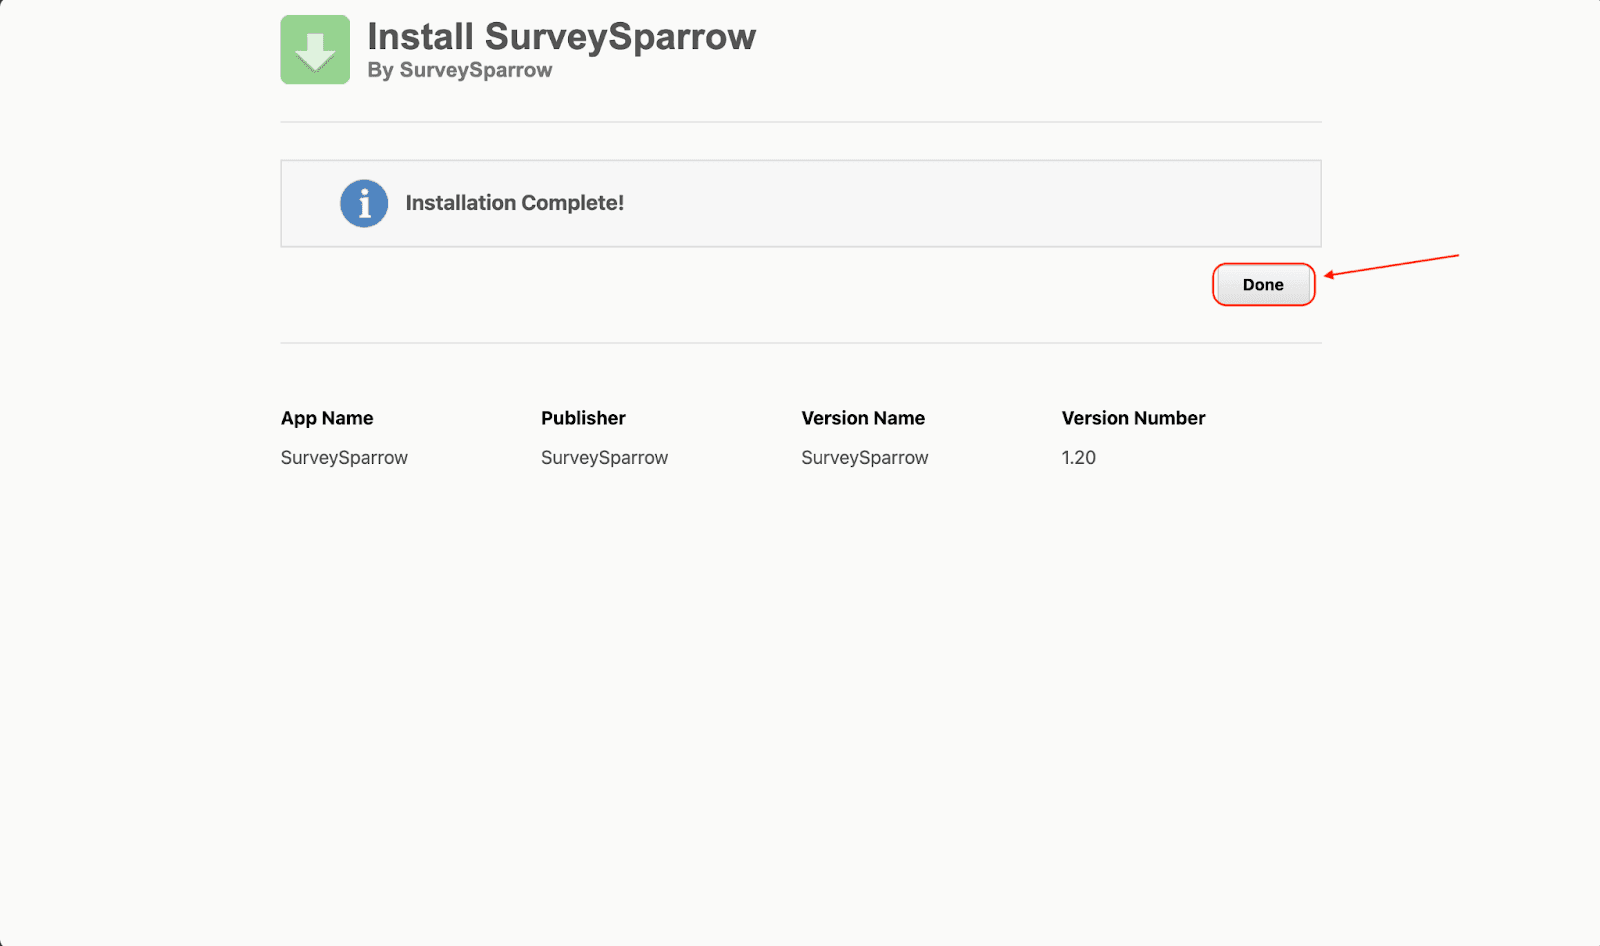Click the word Install in the page title
The width and height of the screenshot is (1600, 946).
[420, 37]
